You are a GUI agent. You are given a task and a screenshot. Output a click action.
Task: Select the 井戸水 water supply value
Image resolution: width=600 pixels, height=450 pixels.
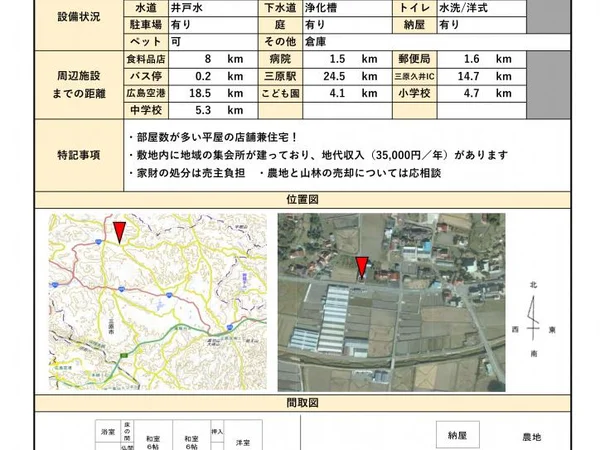187,8
